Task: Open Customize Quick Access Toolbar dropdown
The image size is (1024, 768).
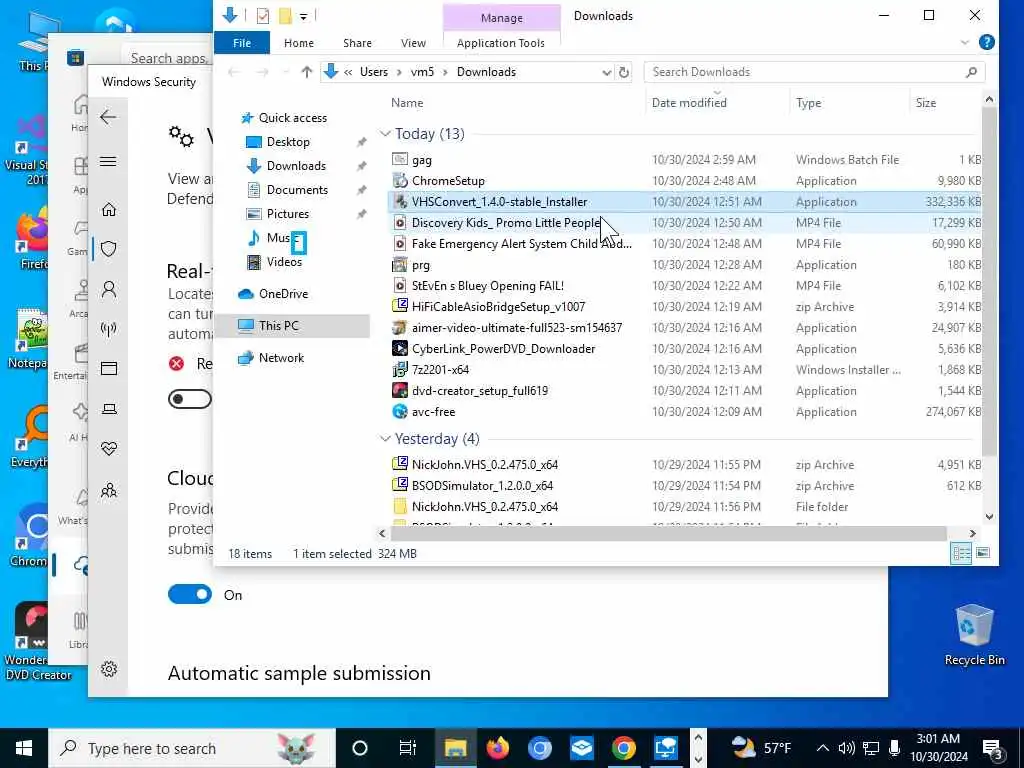Action: [x=304, y=16]
